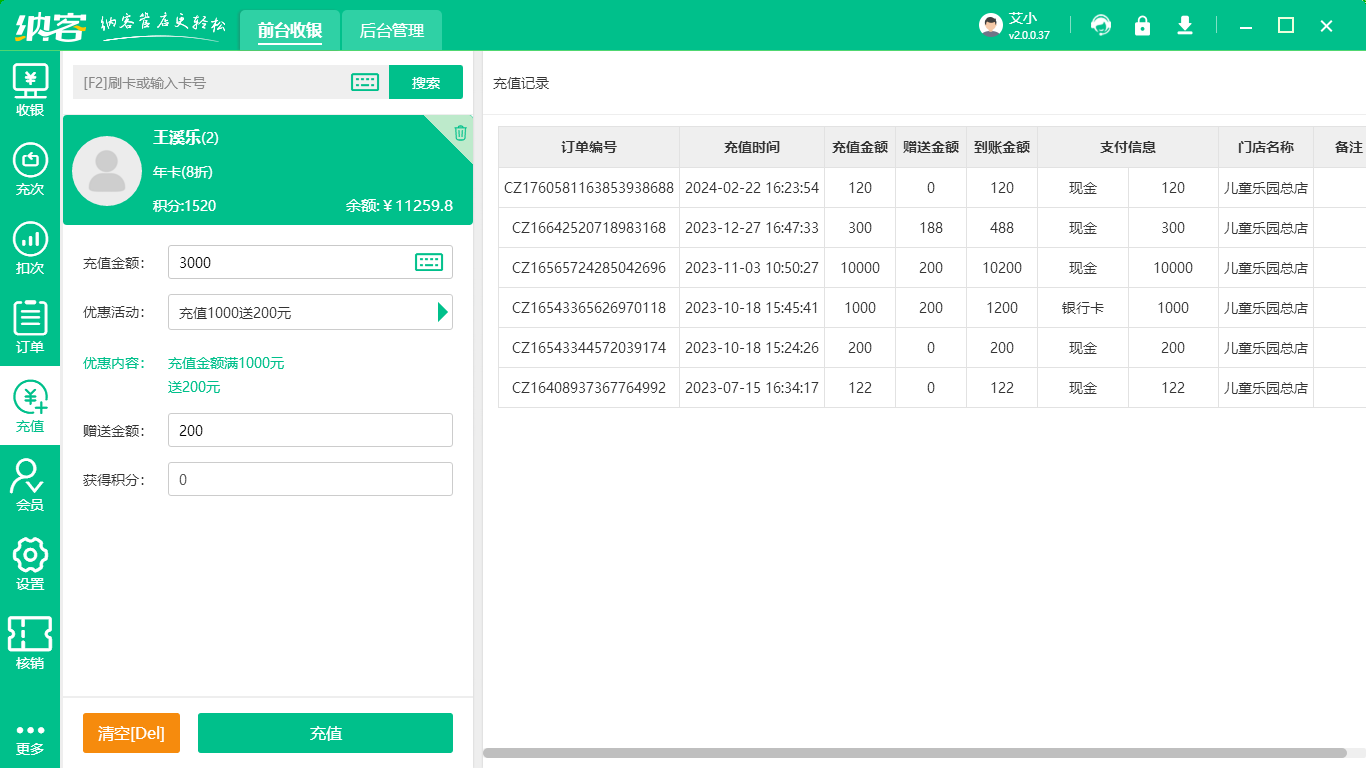Click the lock screen icon
1366x768 pixels.
point(1142,26)
